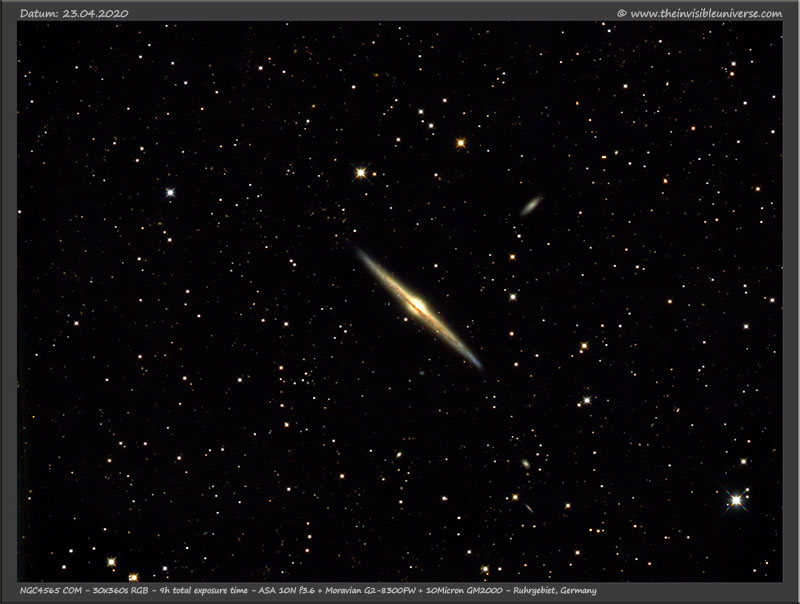Click the orange star near the top center
The width and height of the screenshot is (800, 604).
[x=461, y=143]
